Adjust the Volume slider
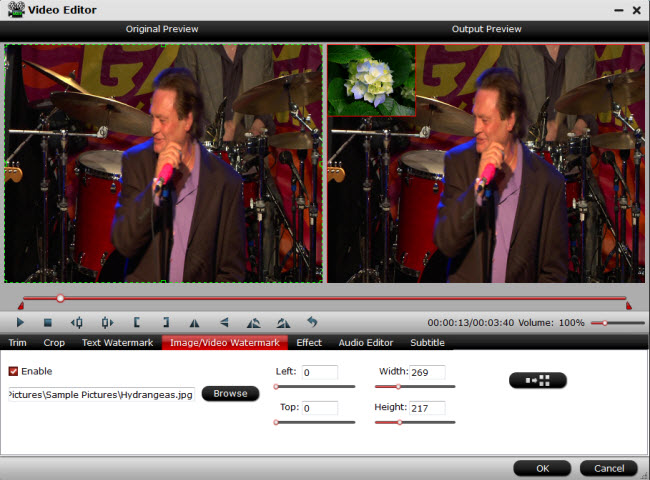650x480 pixels. click(617, 322)
